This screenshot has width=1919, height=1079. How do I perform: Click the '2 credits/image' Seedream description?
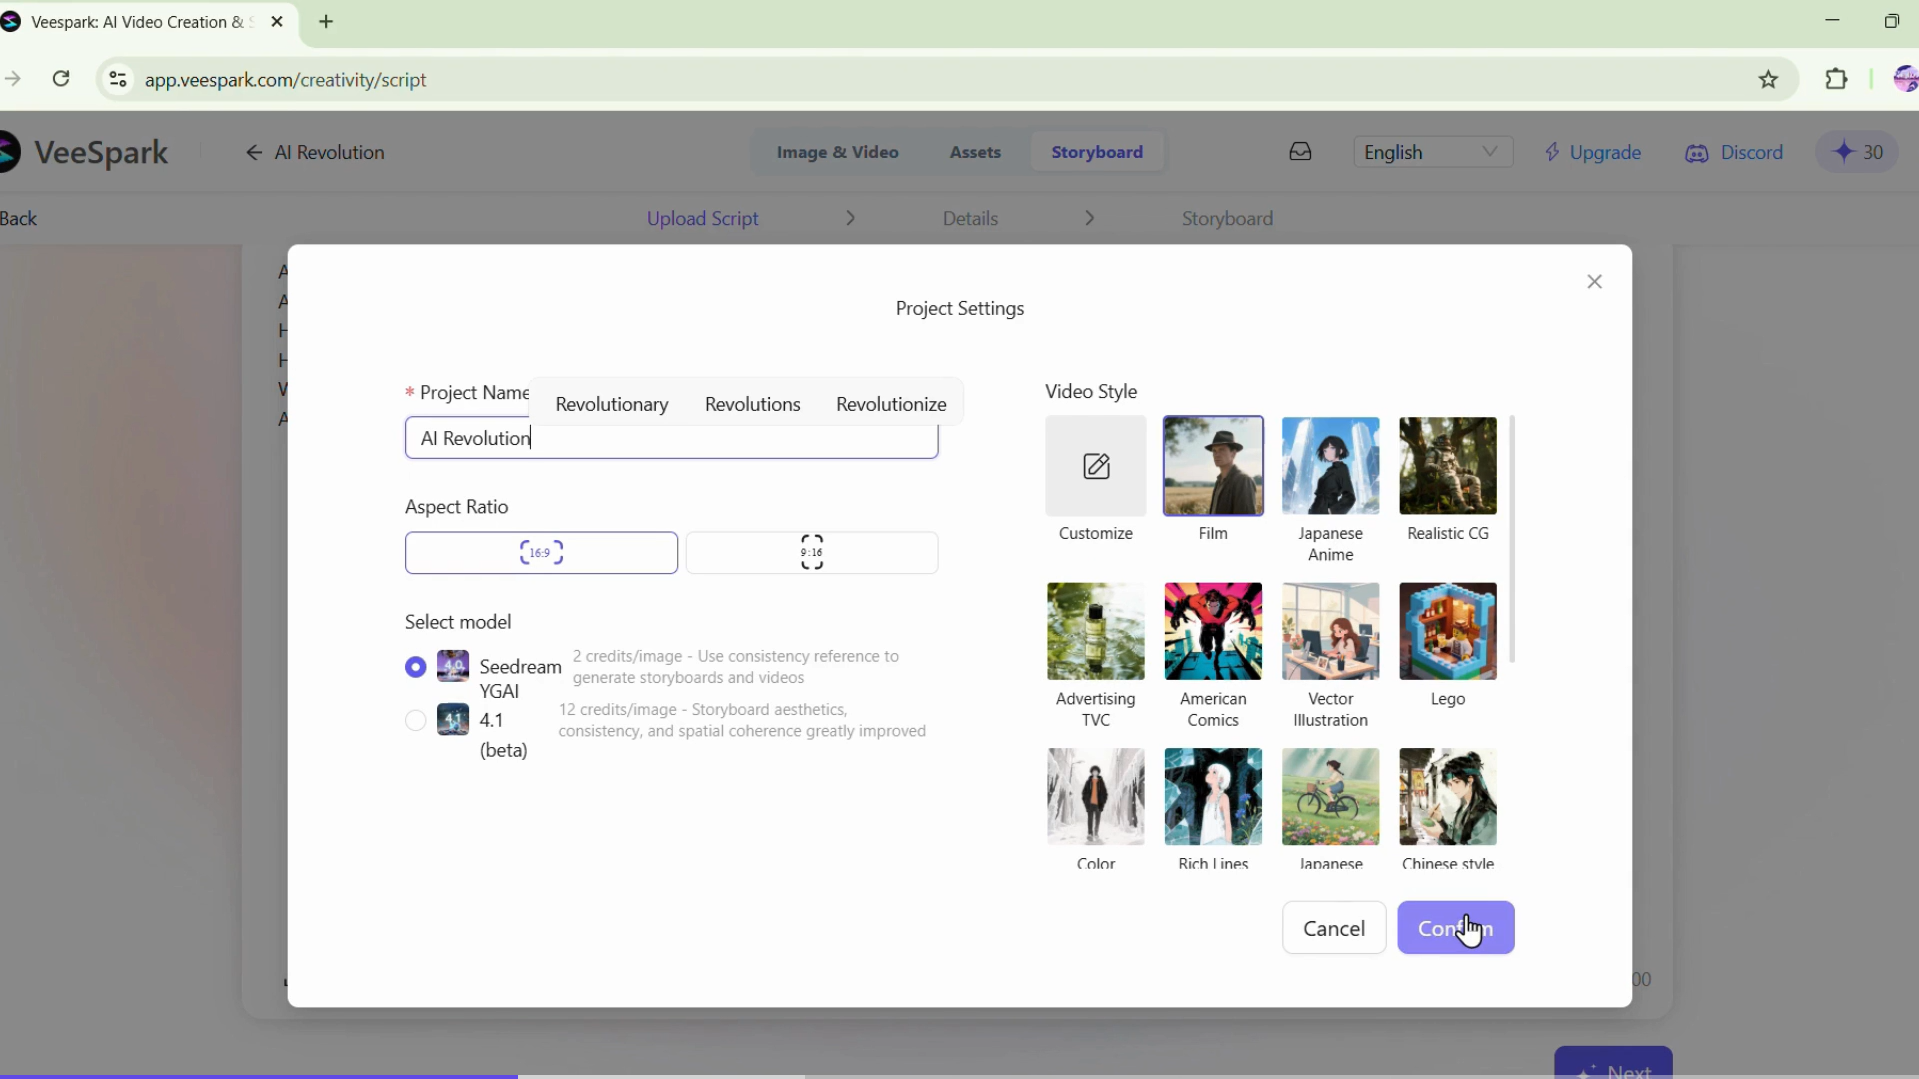tap(735, 667)
